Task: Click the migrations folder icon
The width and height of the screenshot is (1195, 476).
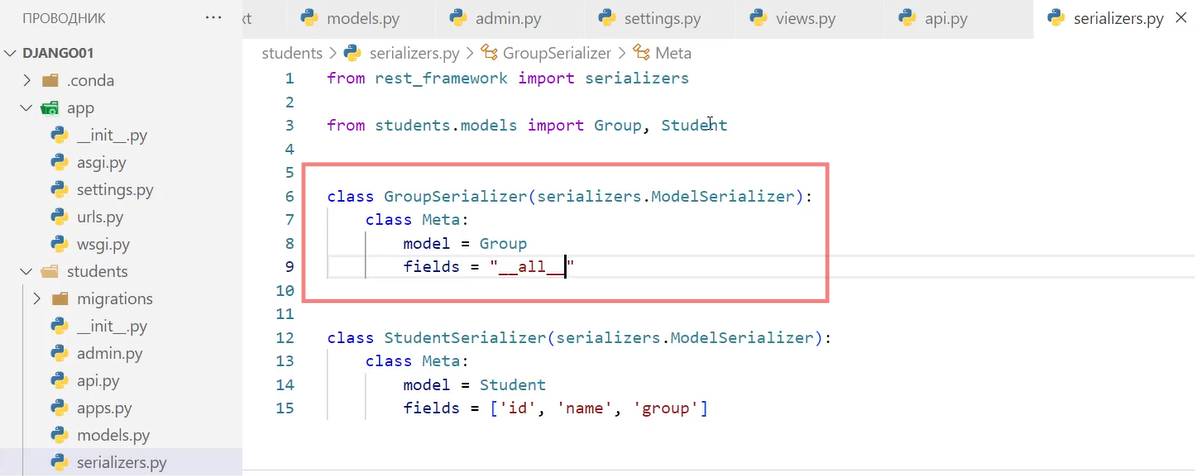Action: click(59, 298)
